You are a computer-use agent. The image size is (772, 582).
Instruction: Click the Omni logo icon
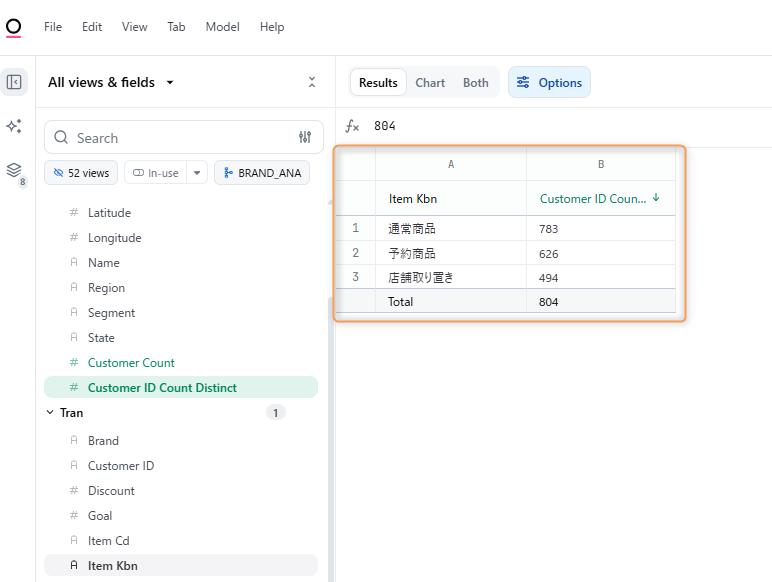click(14, 27)
